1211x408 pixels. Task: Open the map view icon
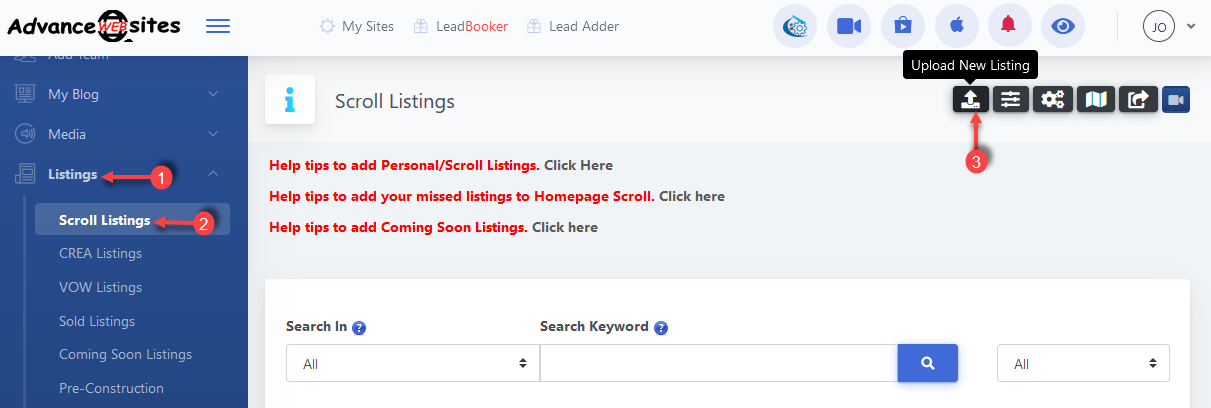point(1096,99)
